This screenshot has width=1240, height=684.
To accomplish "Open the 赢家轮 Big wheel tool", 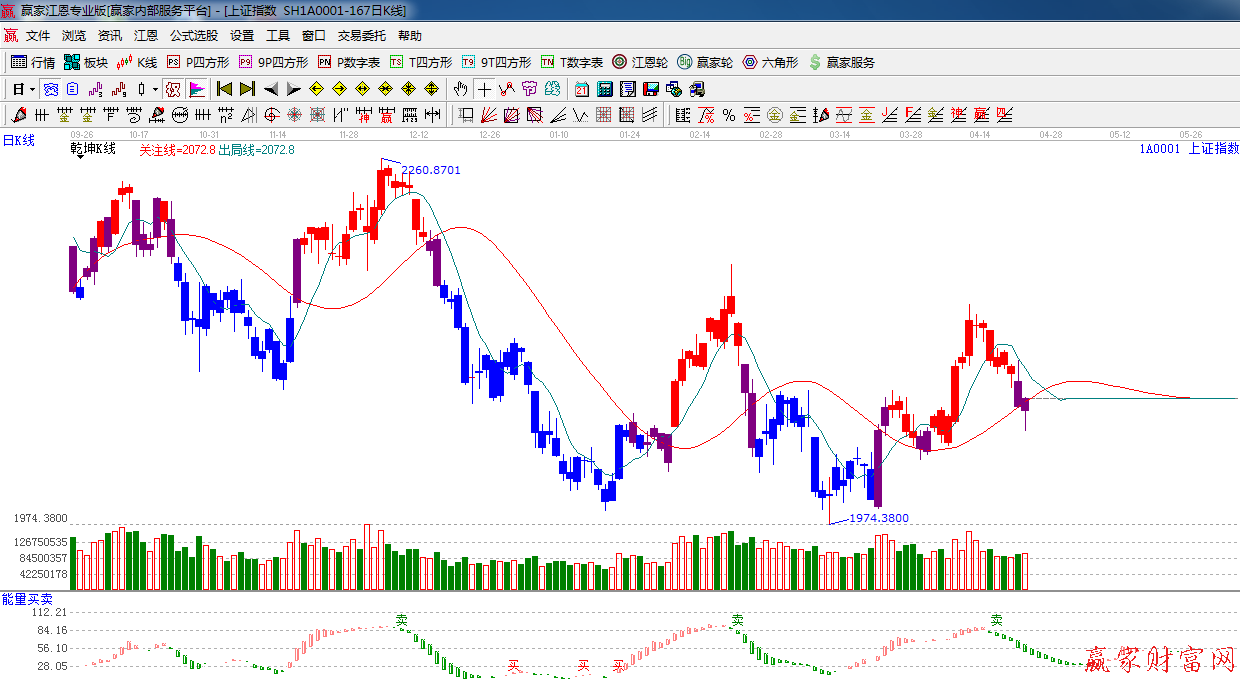I will coord(704,62).
